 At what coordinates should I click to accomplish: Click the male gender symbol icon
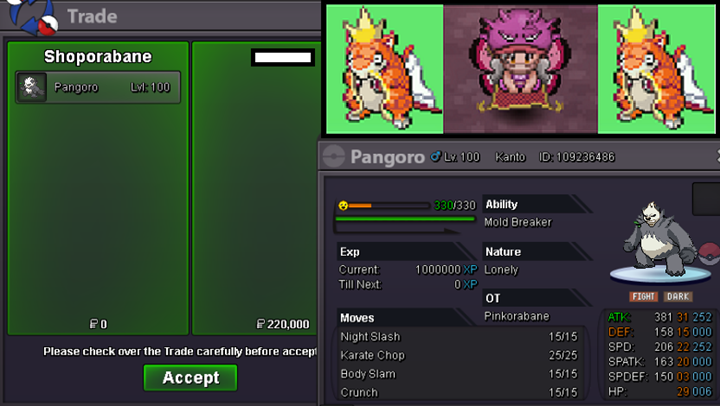pos(435,157)
